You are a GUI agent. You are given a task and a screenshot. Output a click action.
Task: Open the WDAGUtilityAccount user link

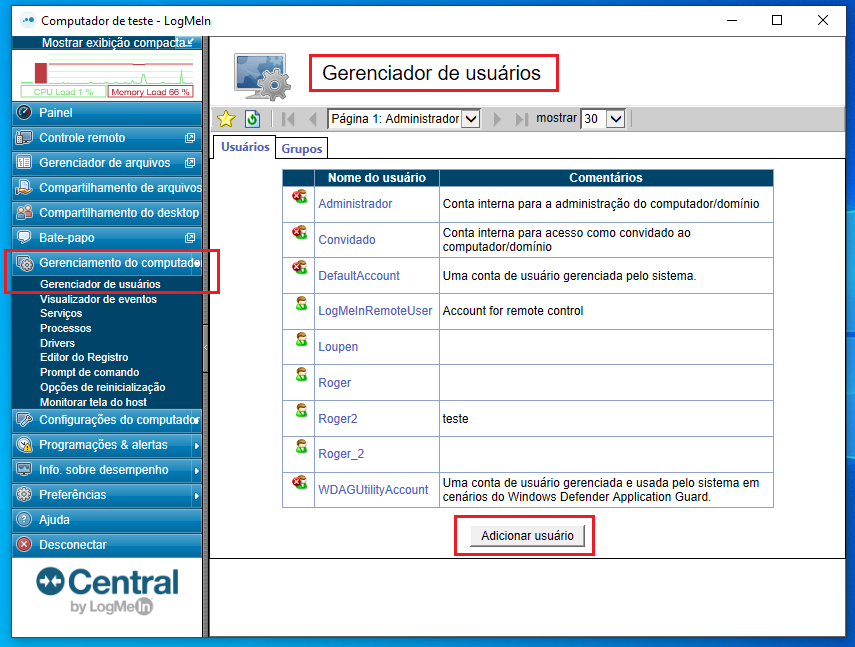click(373, 489)
